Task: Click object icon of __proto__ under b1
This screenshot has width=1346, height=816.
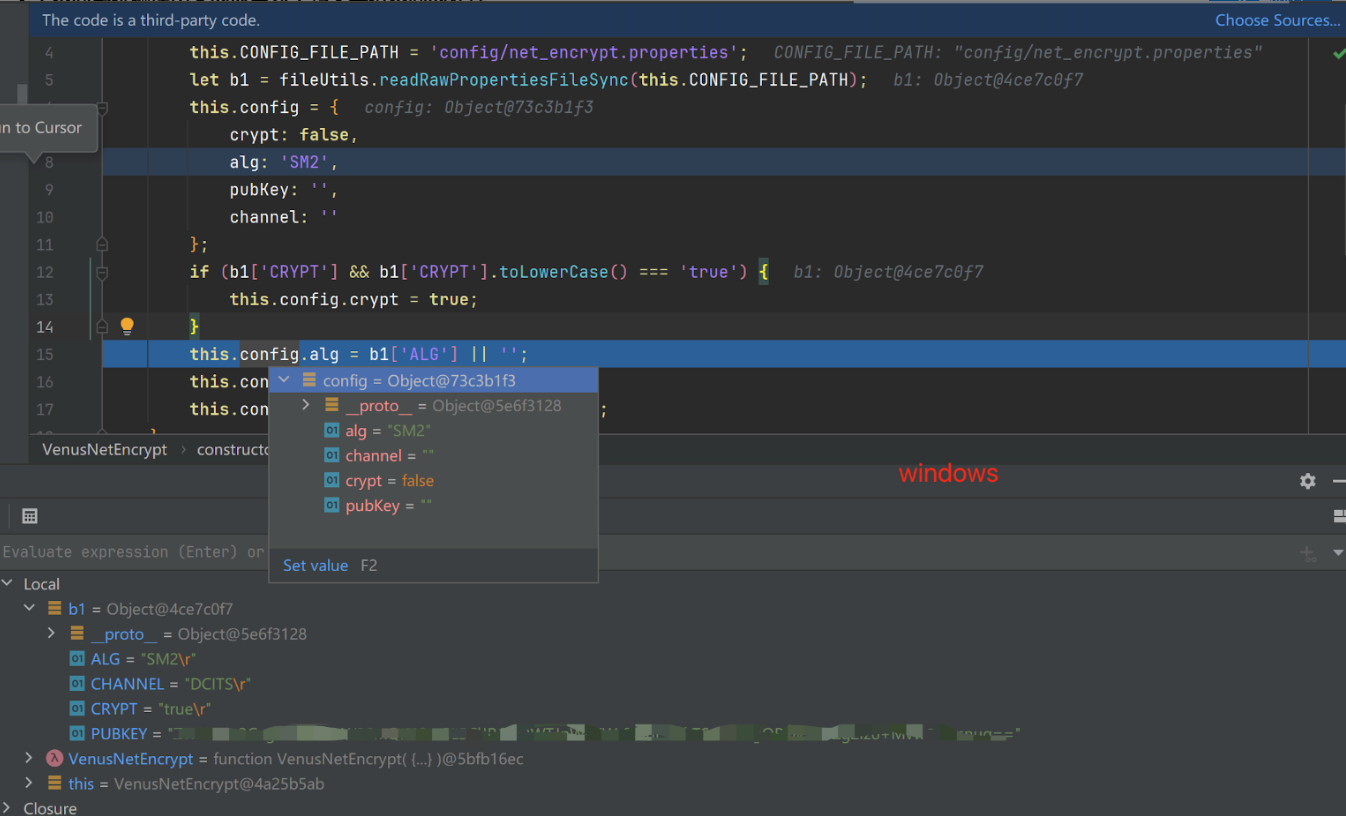Action: point(77,634)
